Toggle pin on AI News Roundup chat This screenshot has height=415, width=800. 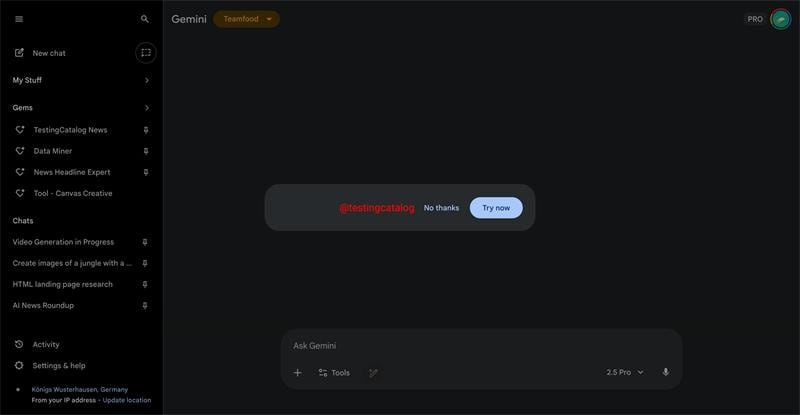tap(145, 305)
